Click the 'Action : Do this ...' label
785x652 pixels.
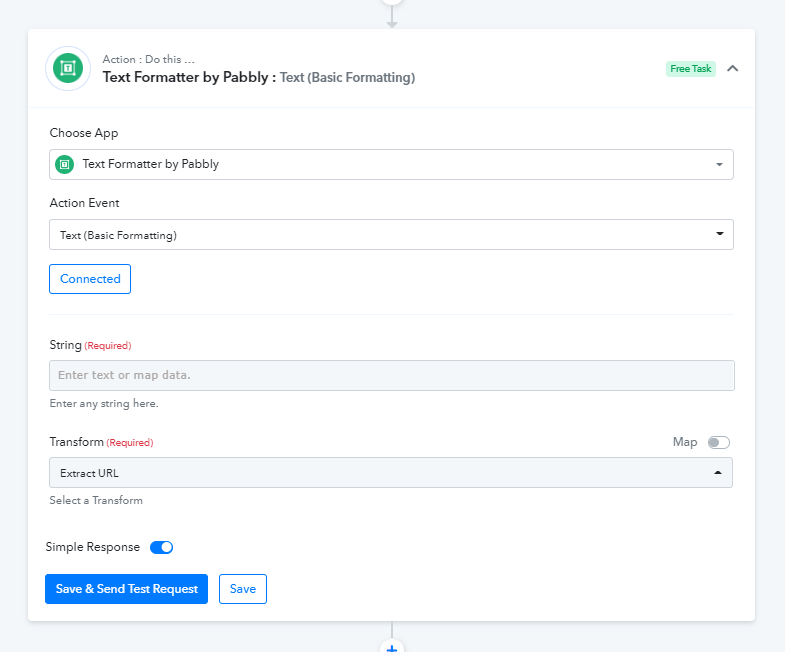pos(149,59)
